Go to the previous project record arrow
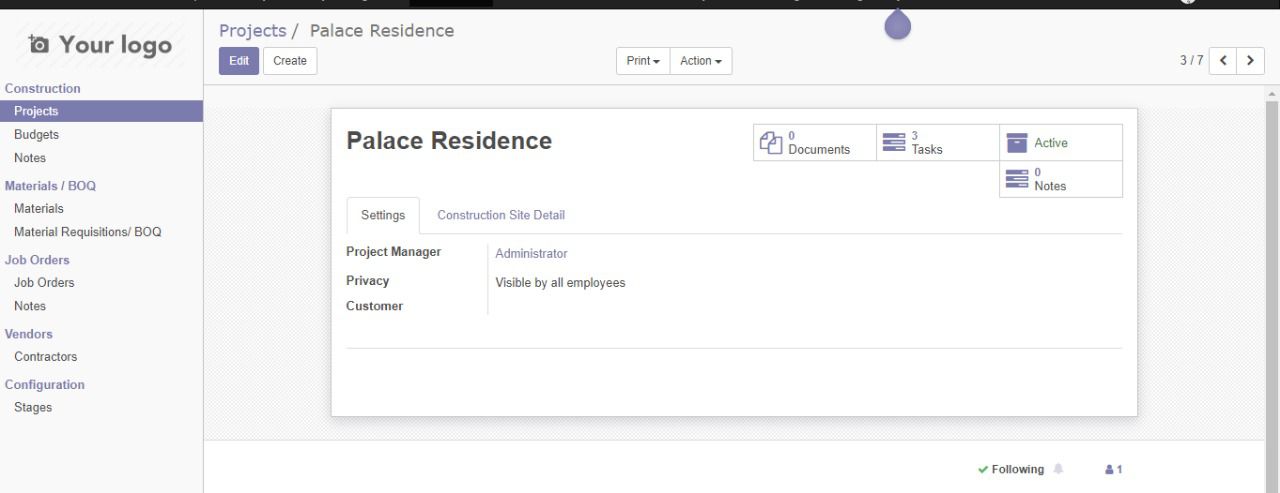The image size is (1280, 493). (x=1223, y=61)
